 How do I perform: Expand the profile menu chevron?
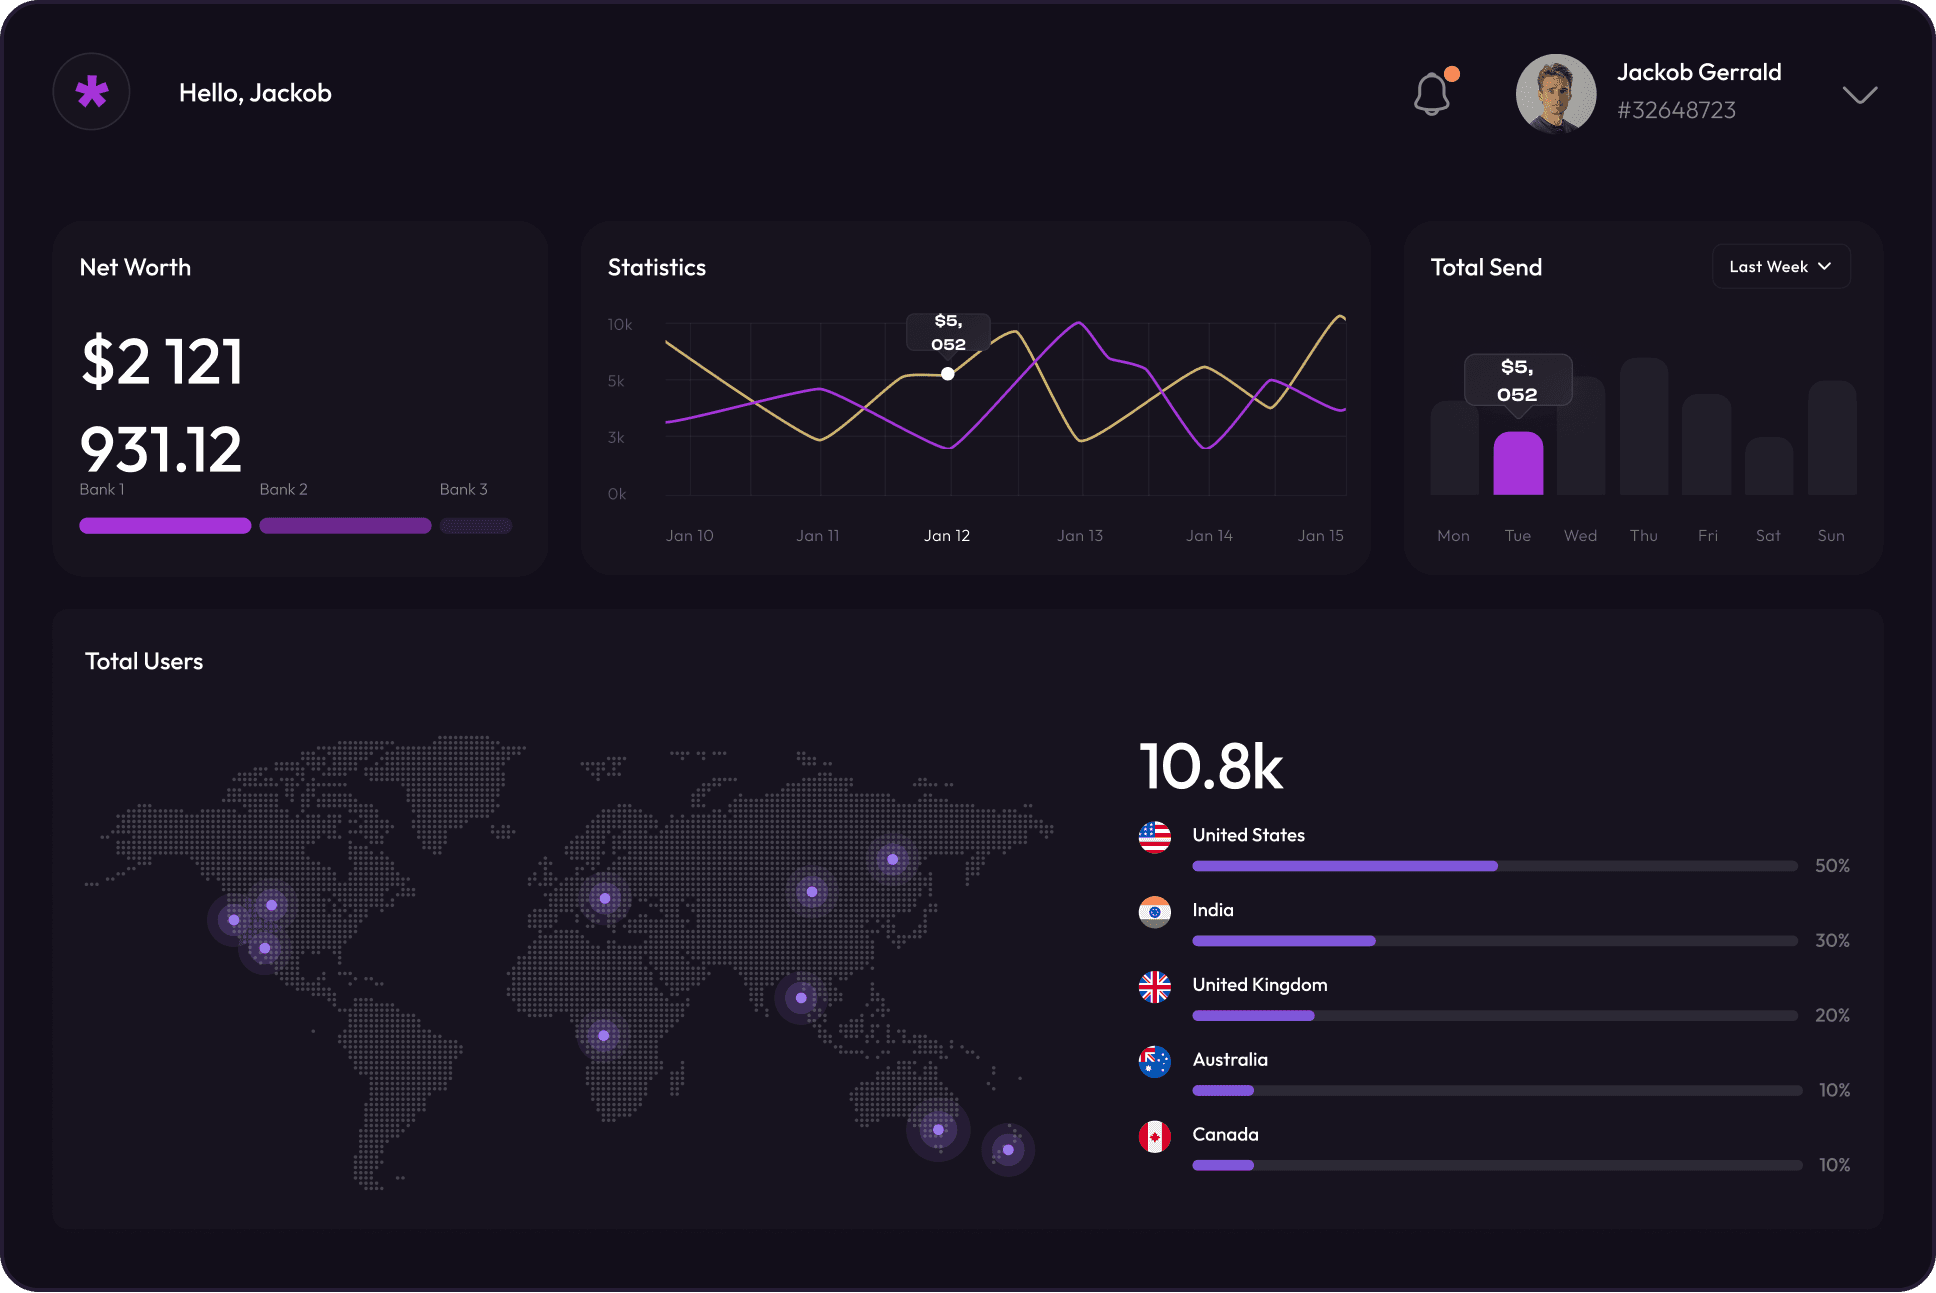[1858, 94]
